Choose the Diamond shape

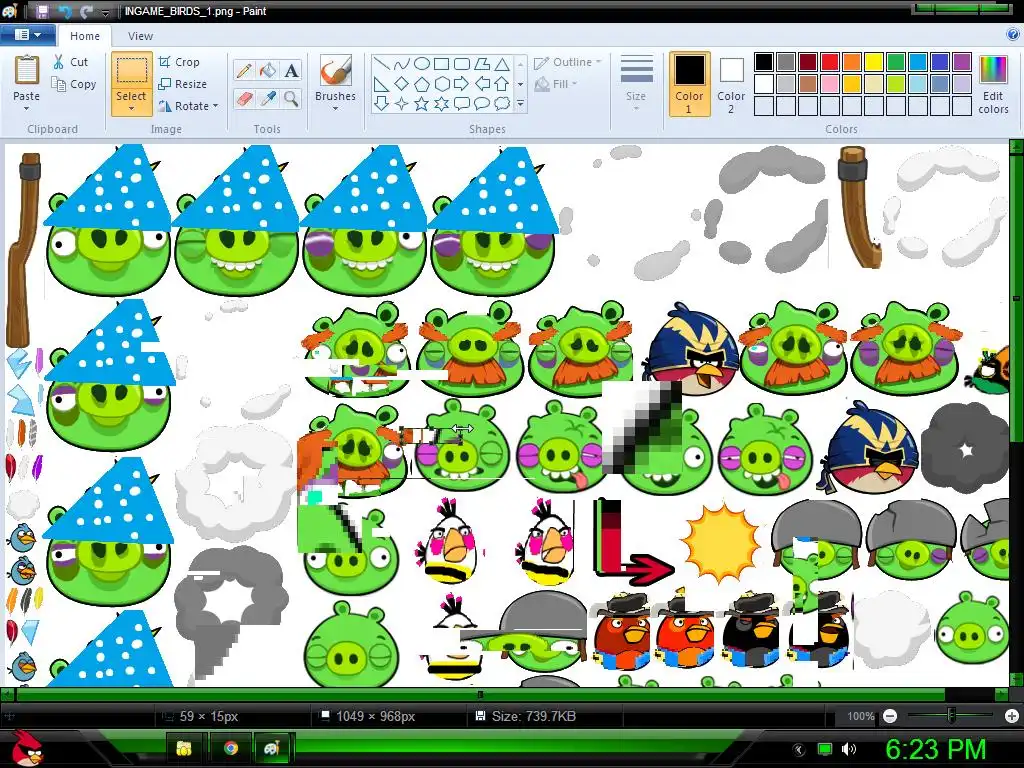tap(402, 84)
